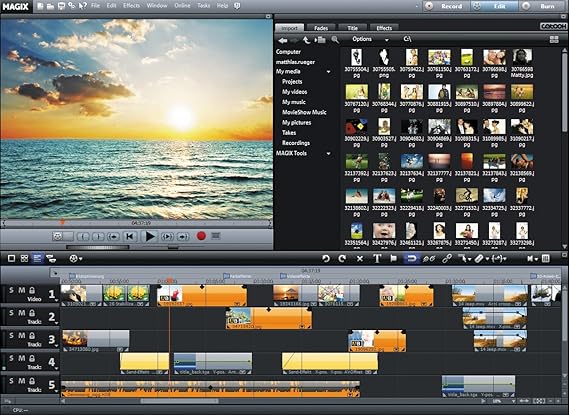Mute track 3 with M button

point(22,336)
